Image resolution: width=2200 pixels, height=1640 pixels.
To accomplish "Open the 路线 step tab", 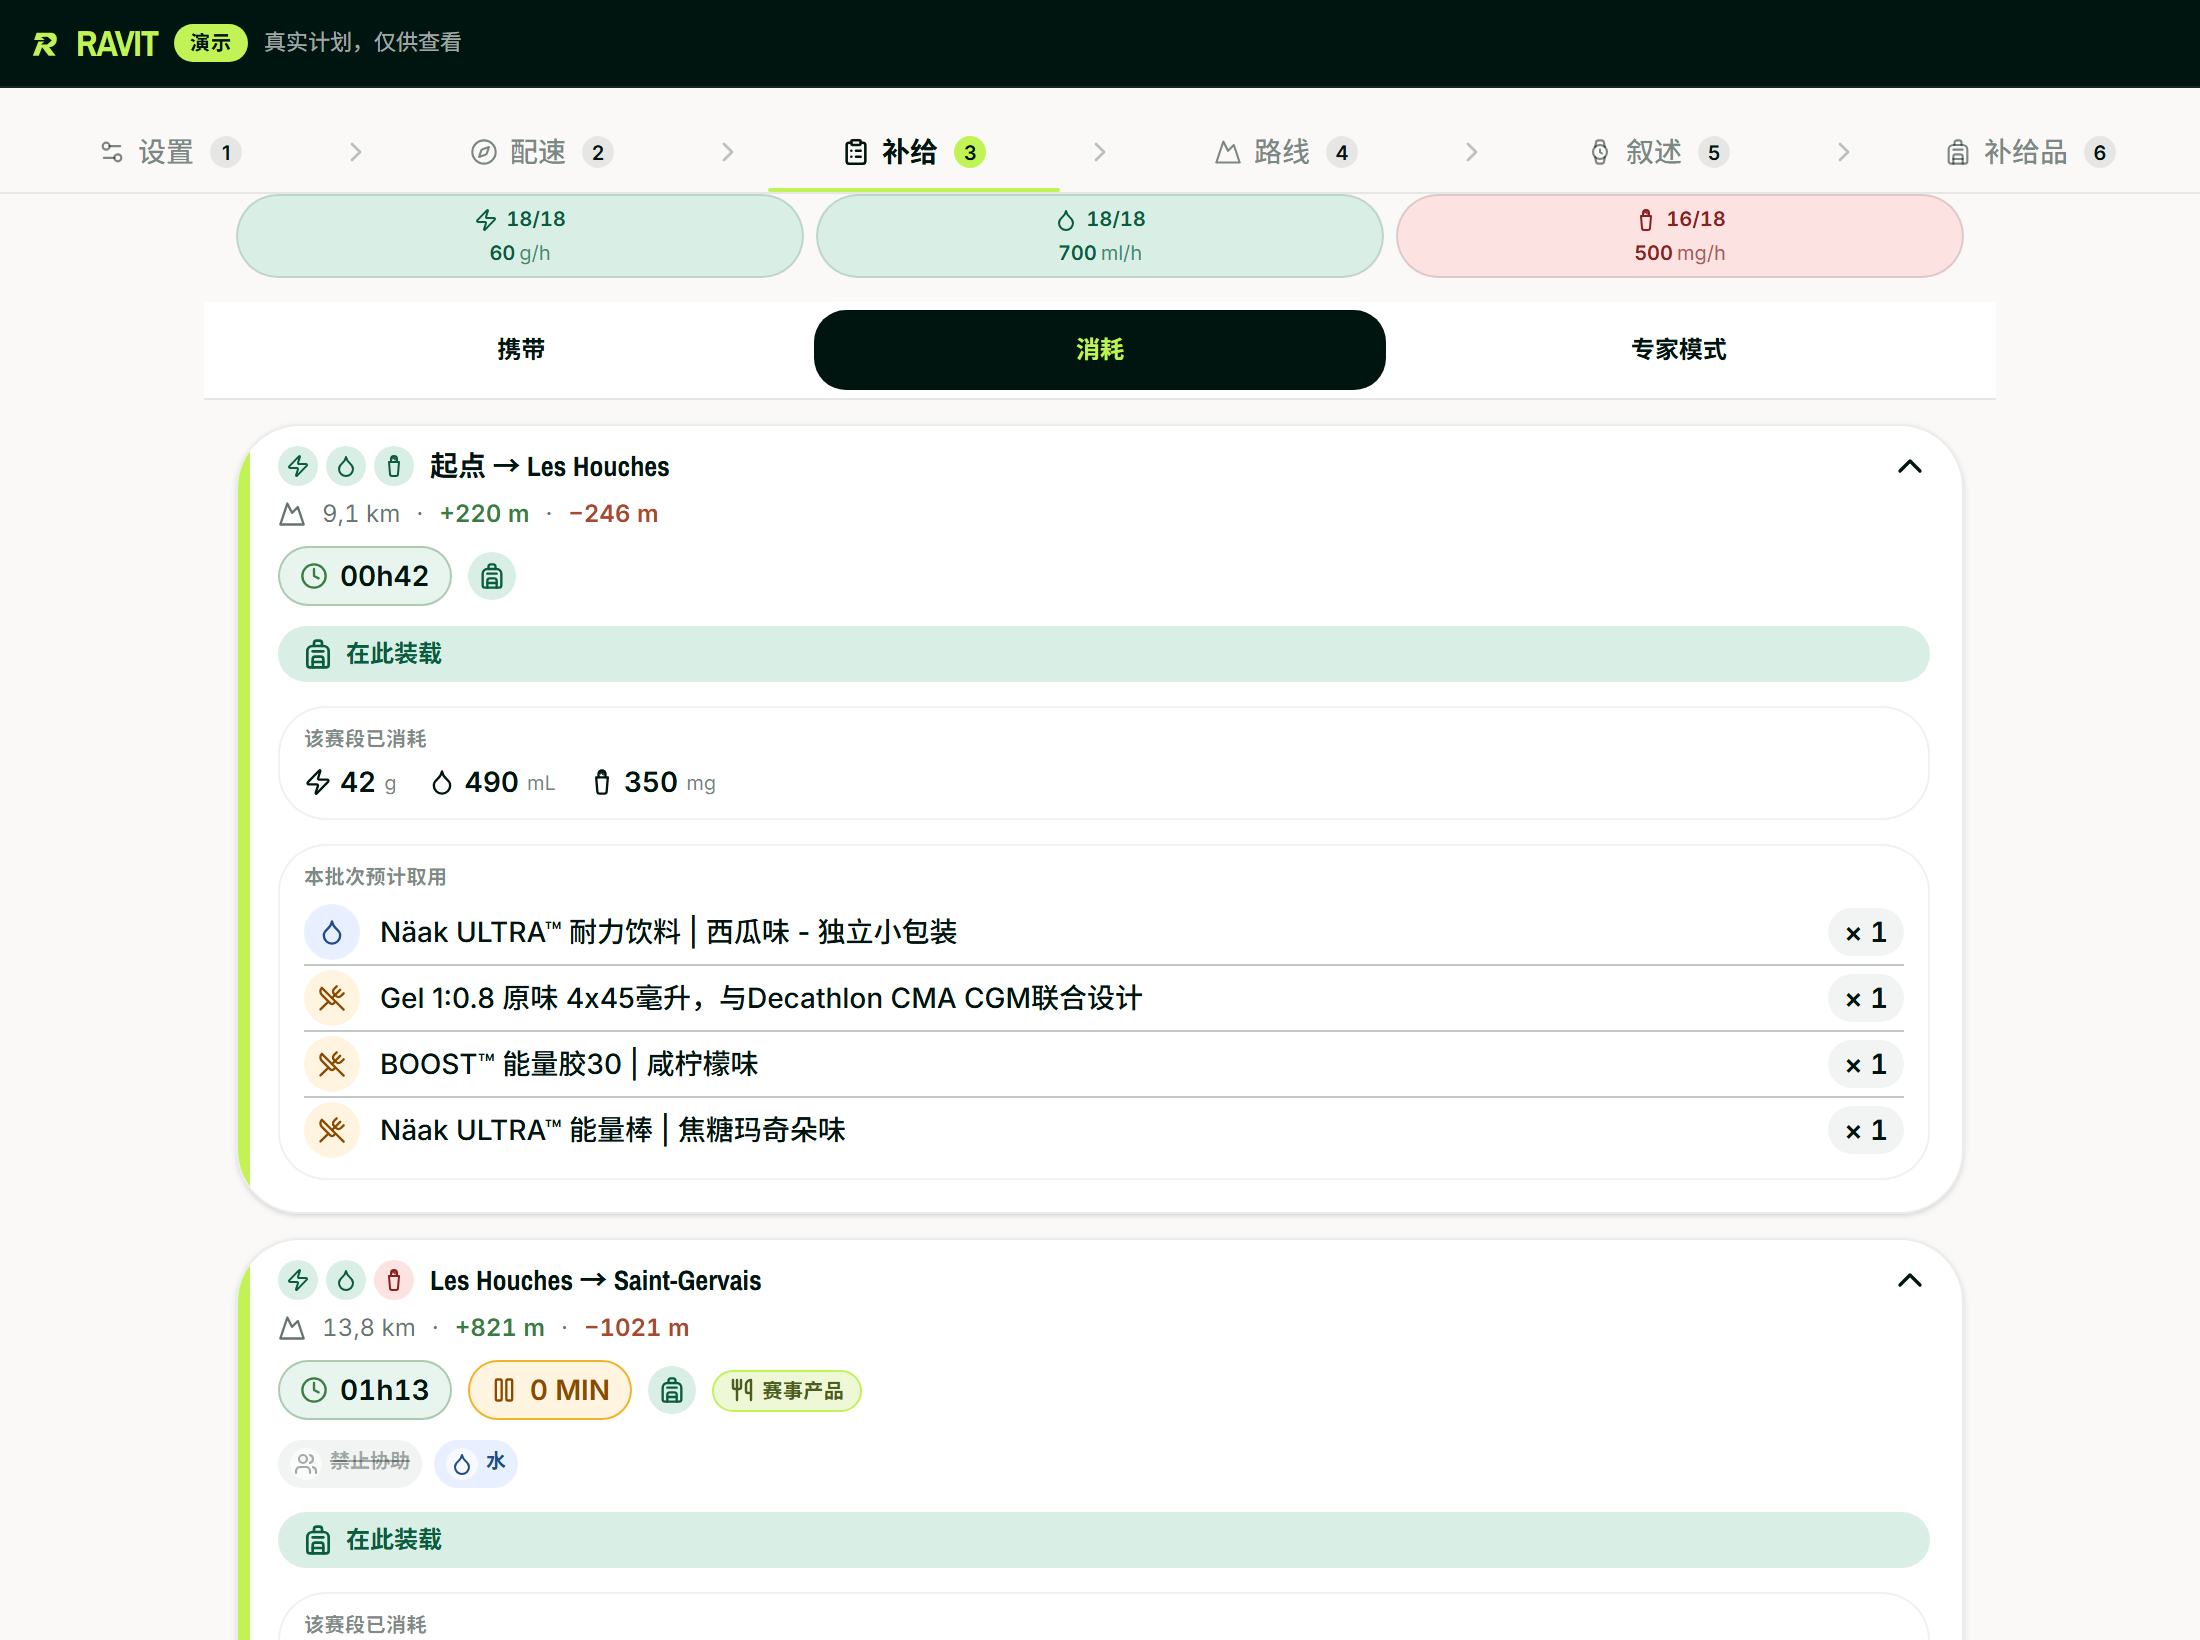I will pos(1285,152).
